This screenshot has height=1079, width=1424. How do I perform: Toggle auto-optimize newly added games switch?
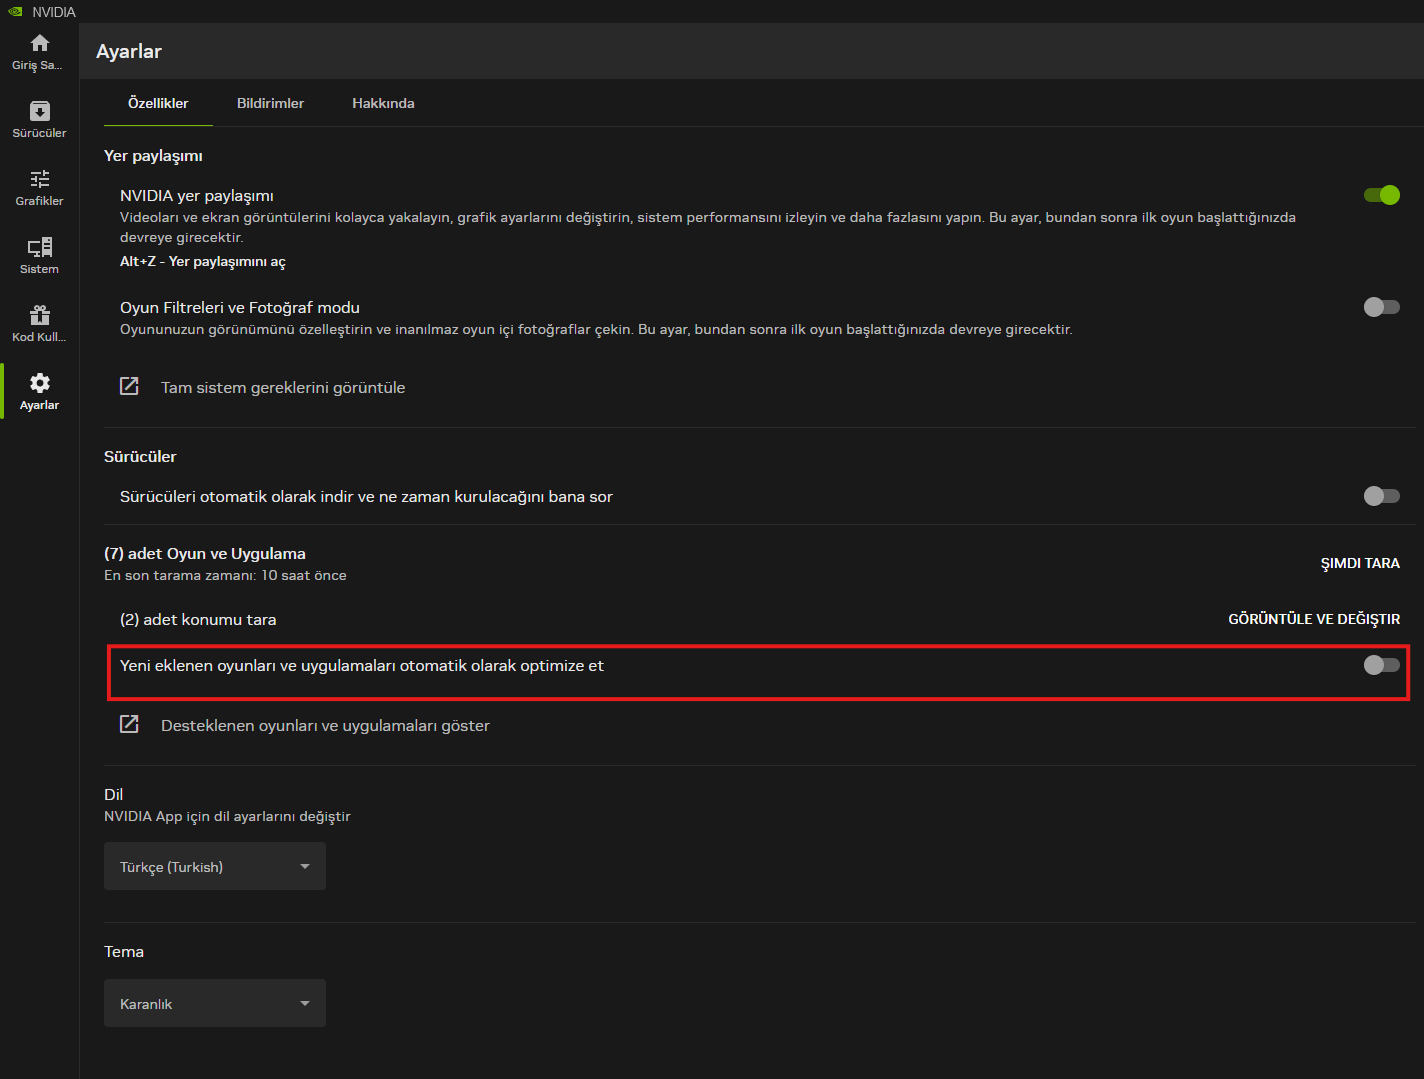click(x=1382, y=665)
